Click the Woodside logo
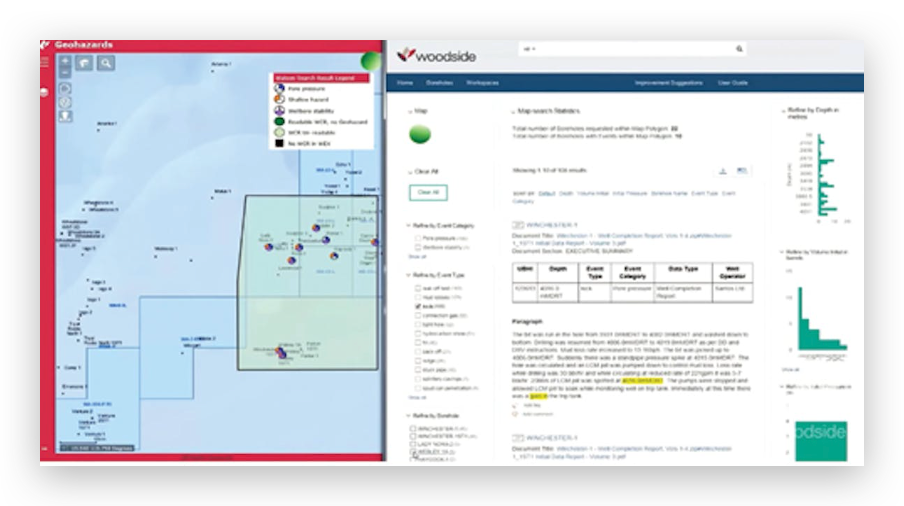Viewport: 904px width, 506px height. [x=436, y=55]
